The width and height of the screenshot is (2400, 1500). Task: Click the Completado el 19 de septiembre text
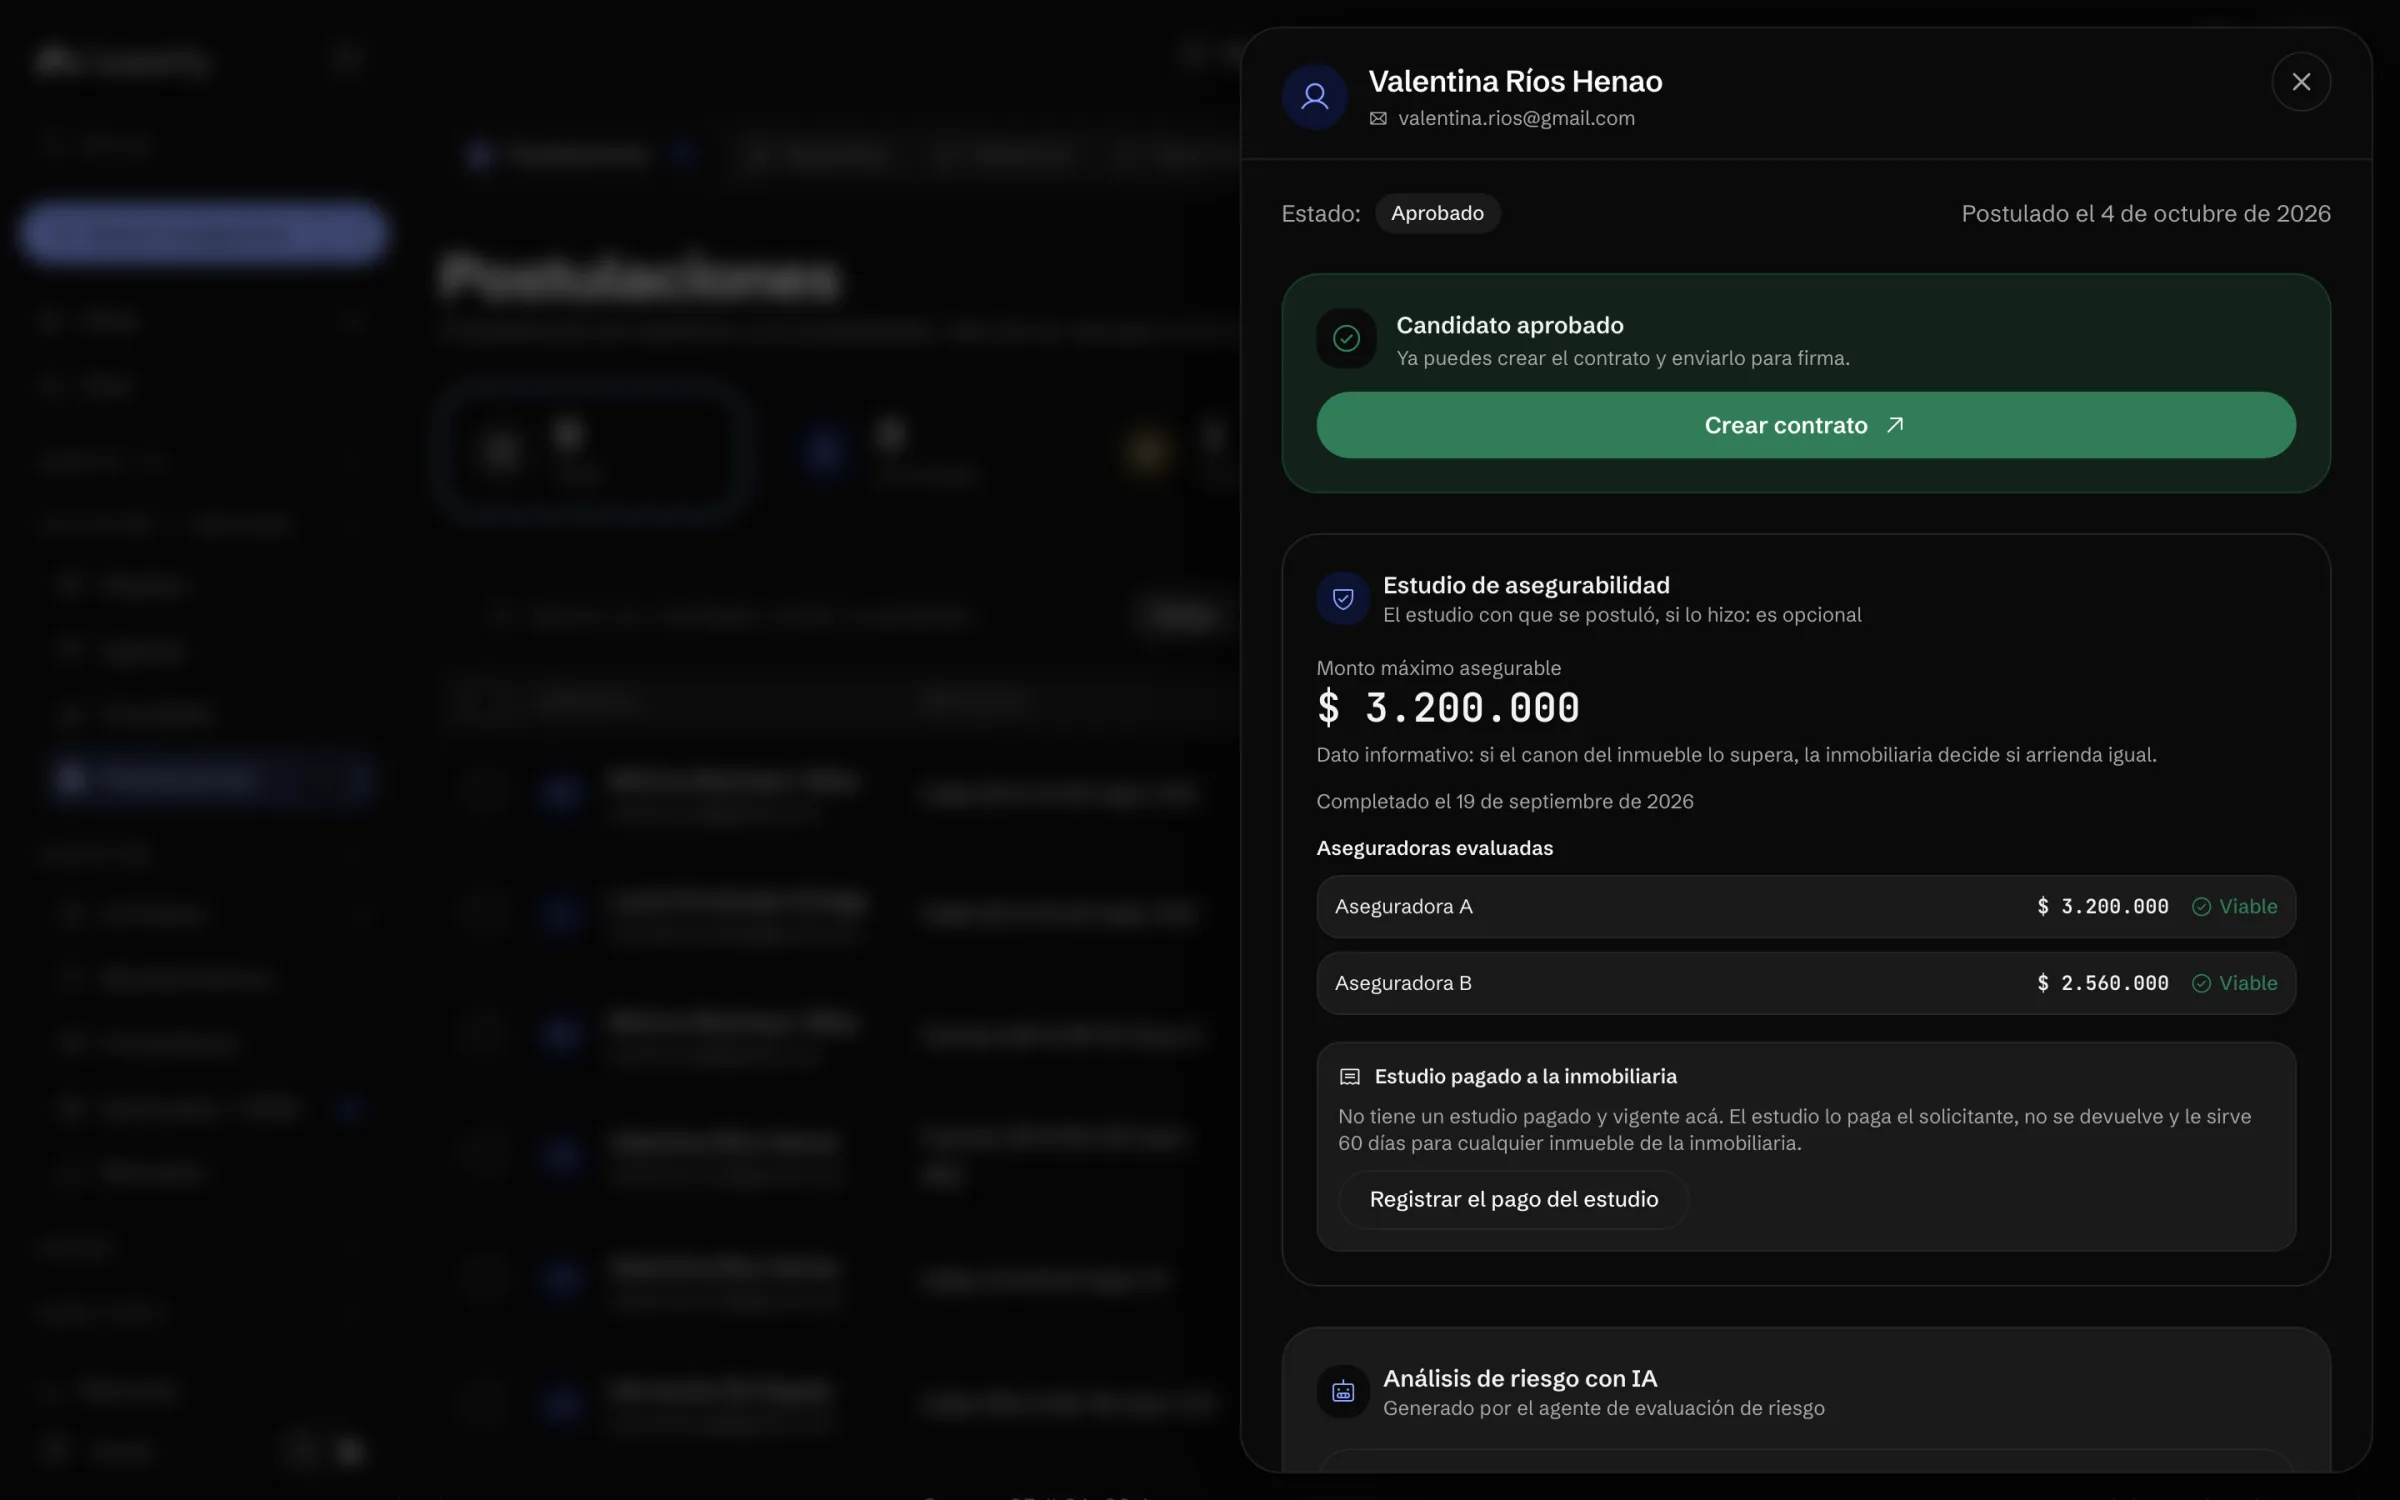click(x=1504, y=802)
